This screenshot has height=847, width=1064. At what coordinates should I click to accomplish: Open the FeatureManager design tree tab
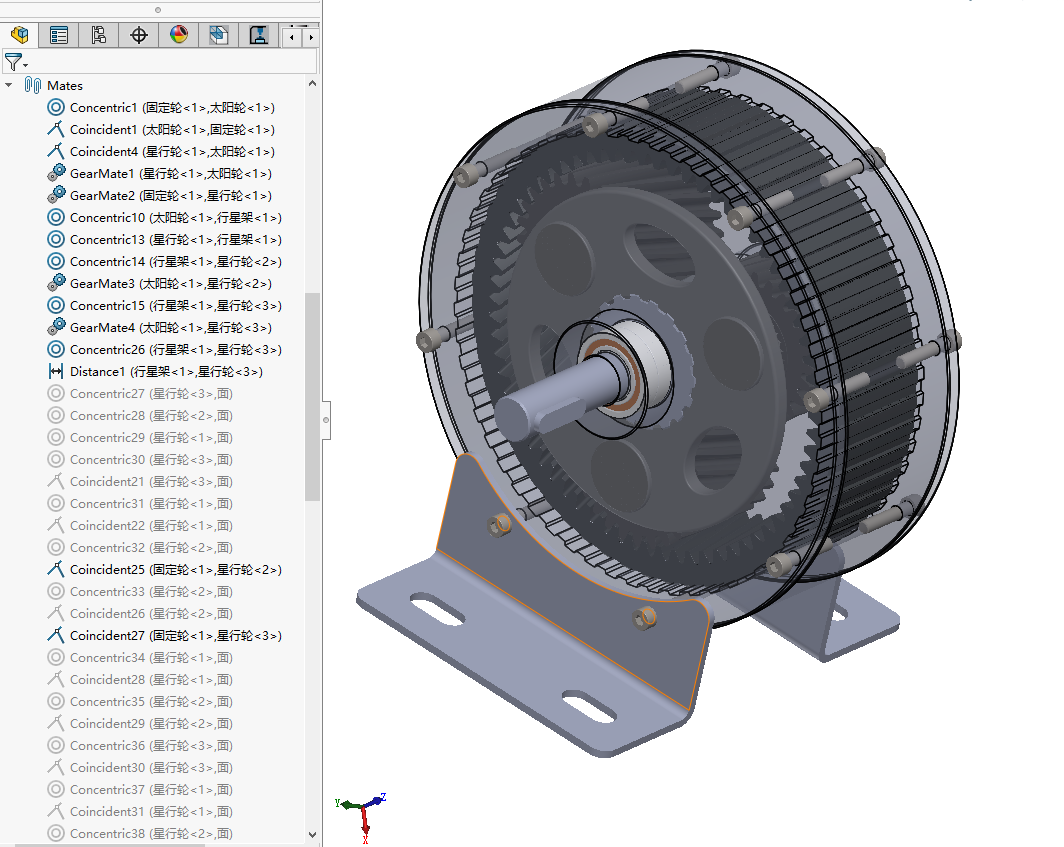coord(20,35)
